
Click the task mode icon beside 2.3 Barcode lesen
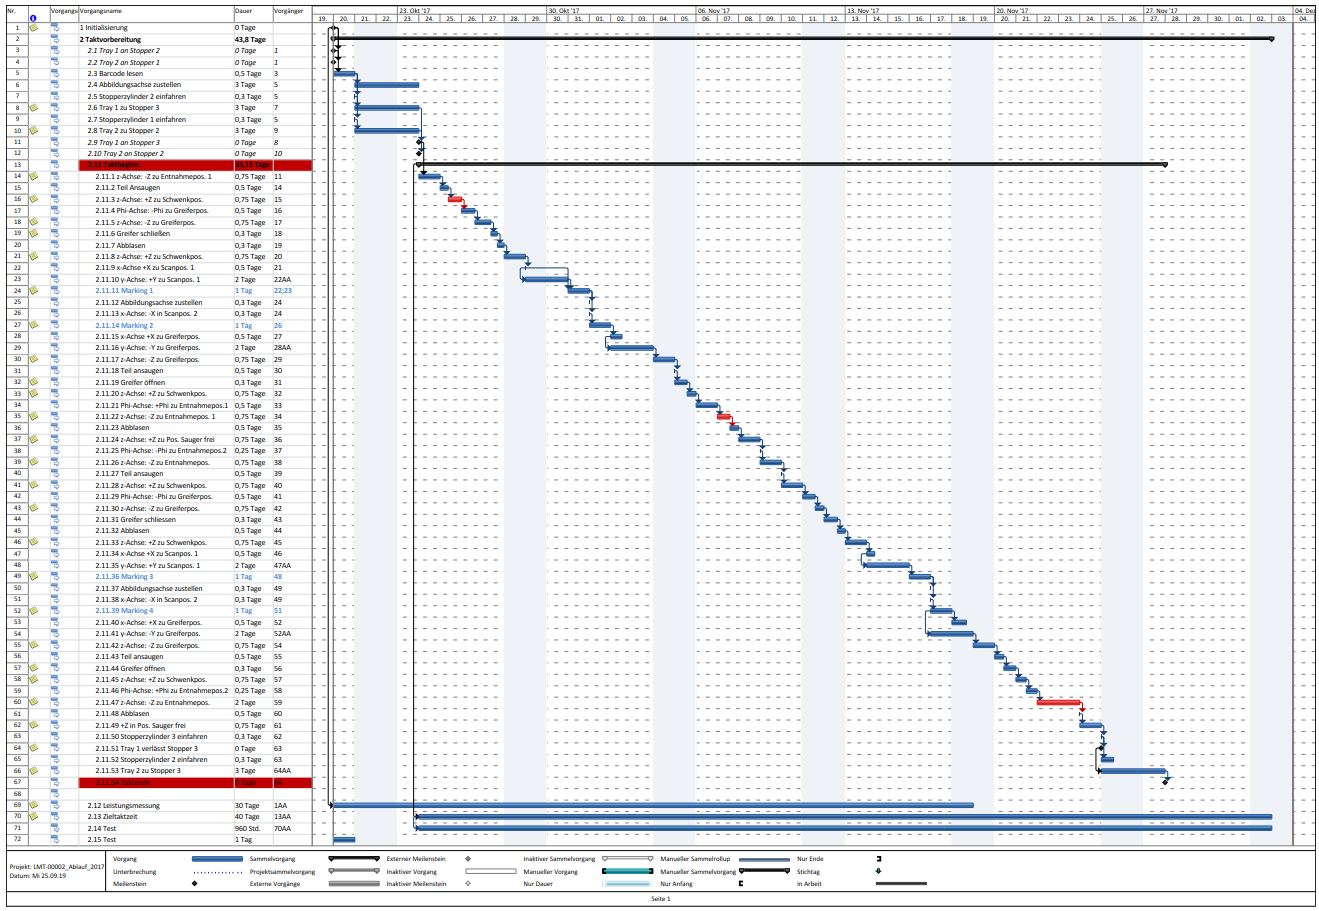point(55,74)
